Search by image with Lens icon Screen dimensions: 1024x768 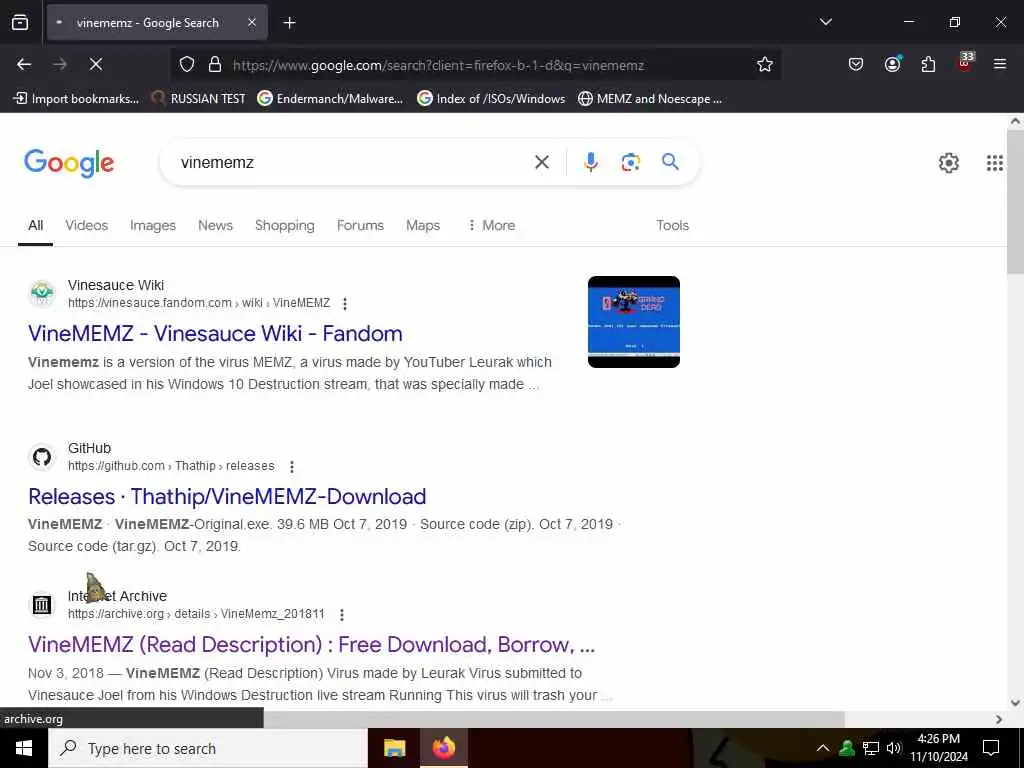coord(630,162)
